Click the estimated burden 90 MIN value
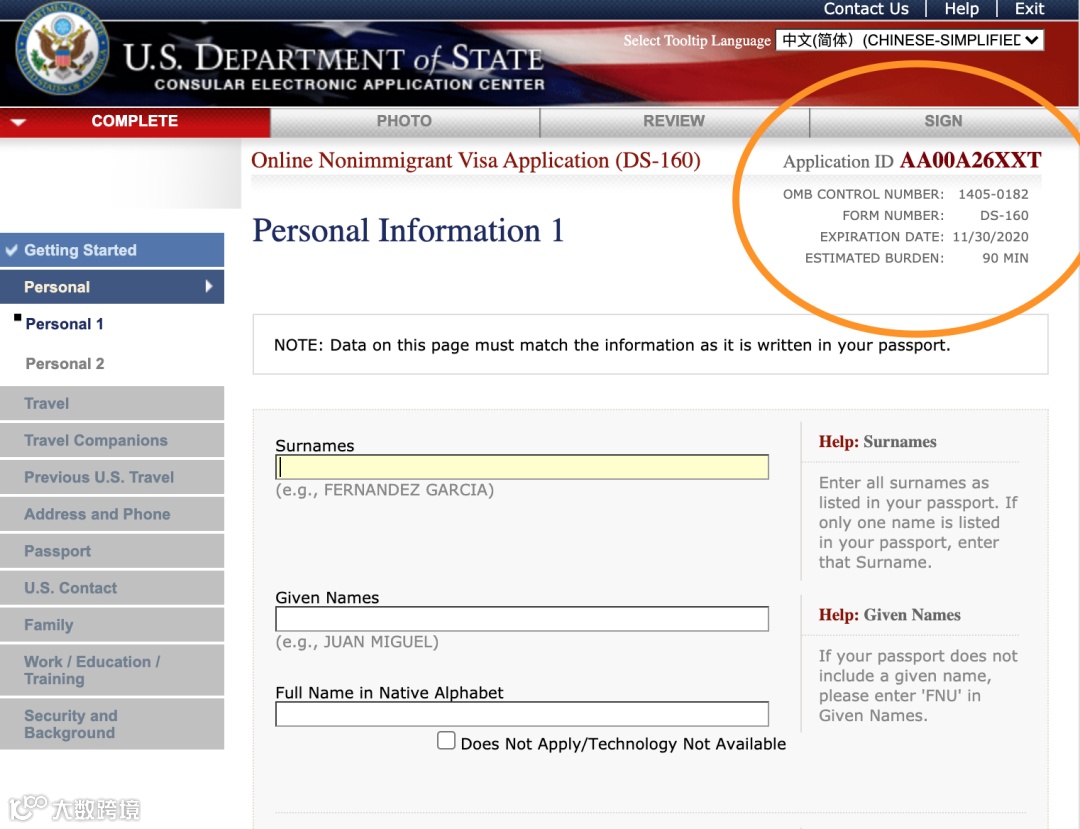The image size is (1080, 829). (x=1005, y=258)
